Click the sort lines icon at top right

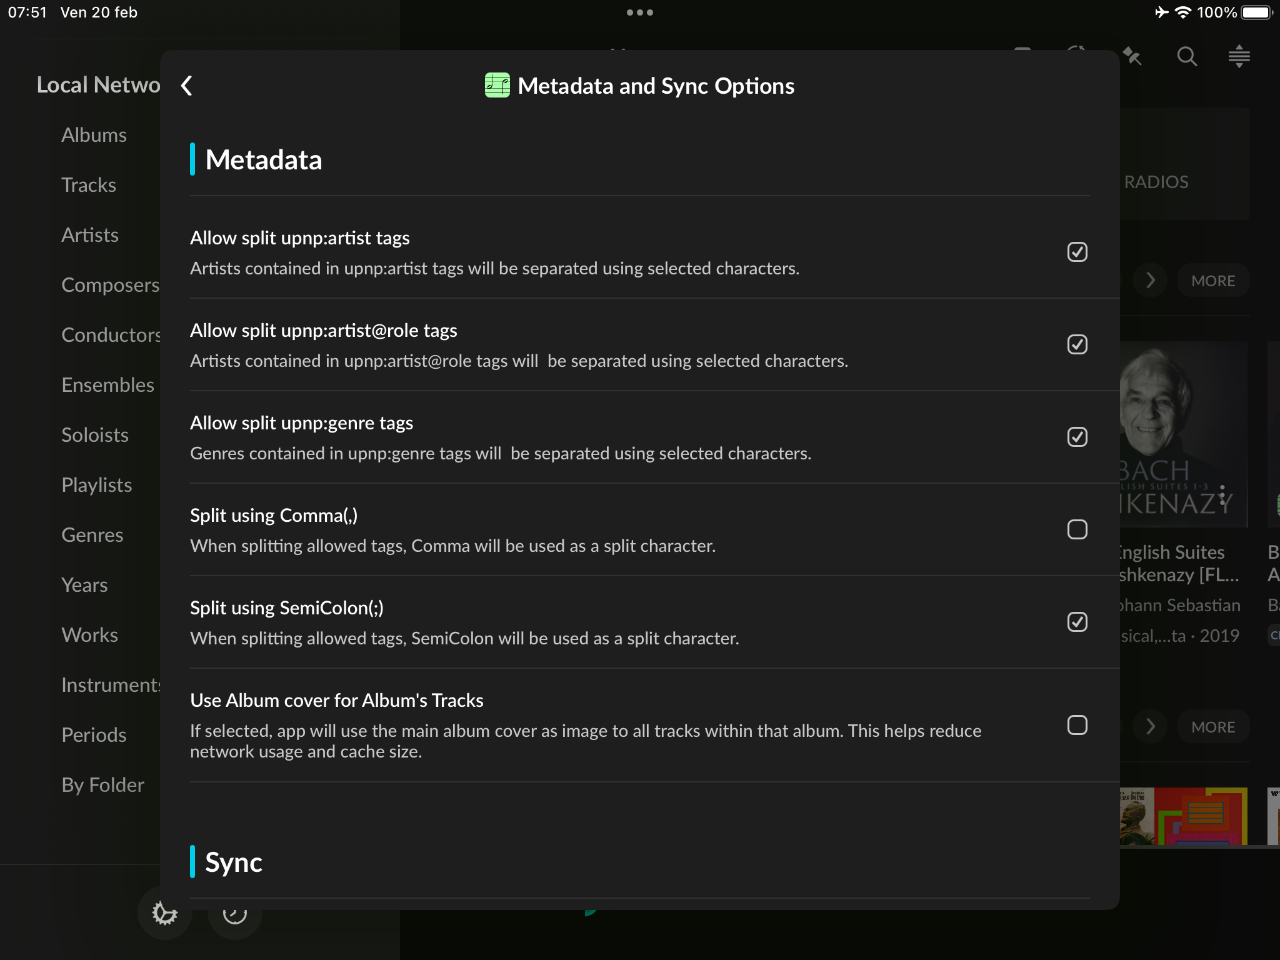click(1239, 56)
